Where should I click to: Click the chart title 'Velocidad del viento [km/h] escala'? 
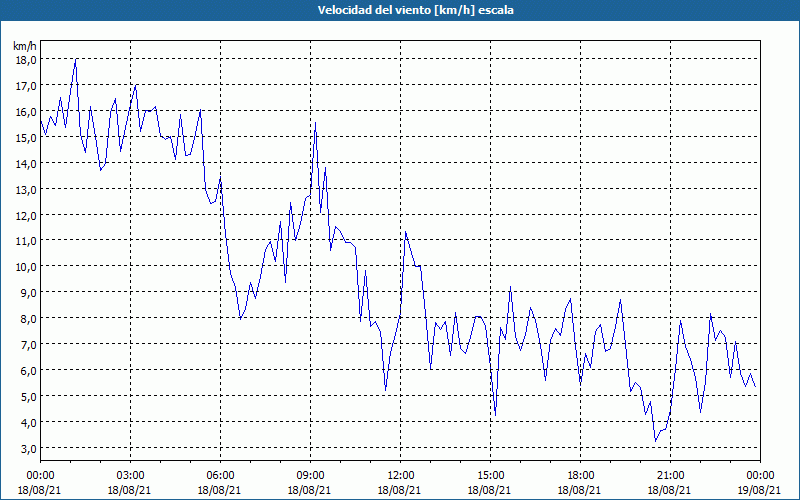pyautogui.click(x=415, y=10)
